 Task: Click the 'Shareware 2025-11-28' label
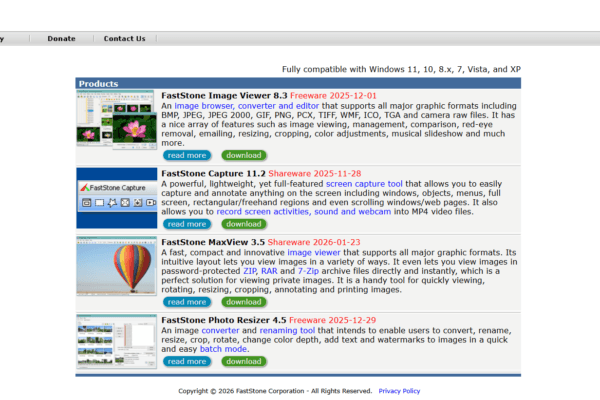coord(315,173)
